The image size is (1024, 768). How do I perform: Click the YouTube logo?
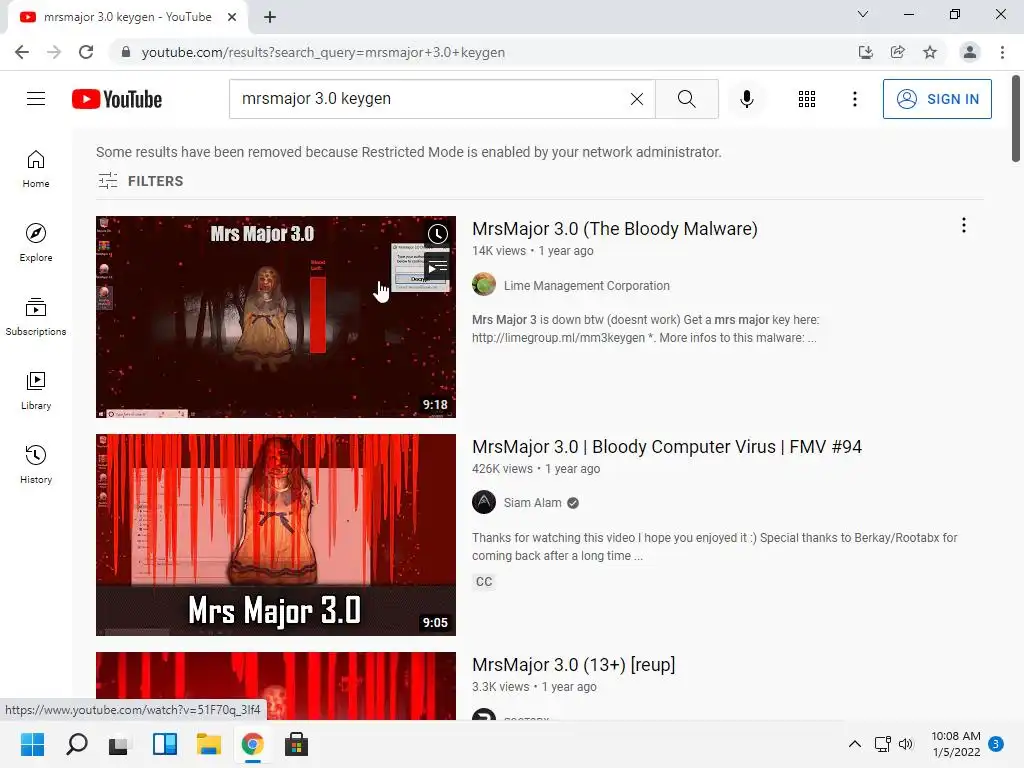point(117,99)
